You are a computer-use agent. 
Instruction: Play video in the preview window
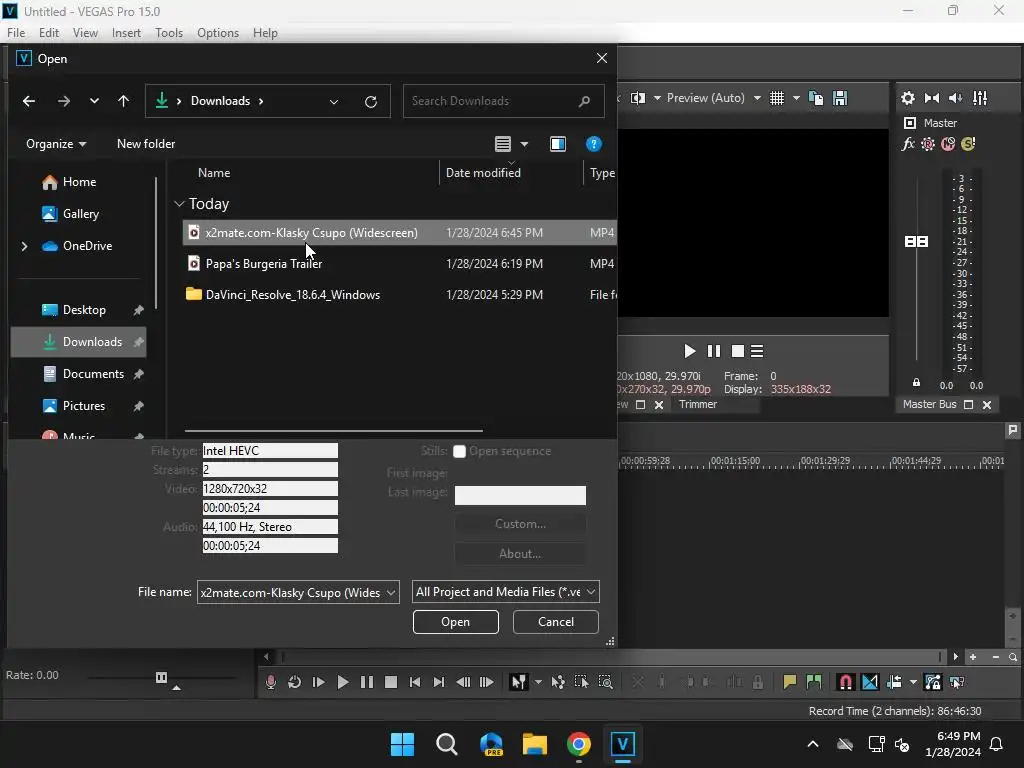(x=689, y=351)
